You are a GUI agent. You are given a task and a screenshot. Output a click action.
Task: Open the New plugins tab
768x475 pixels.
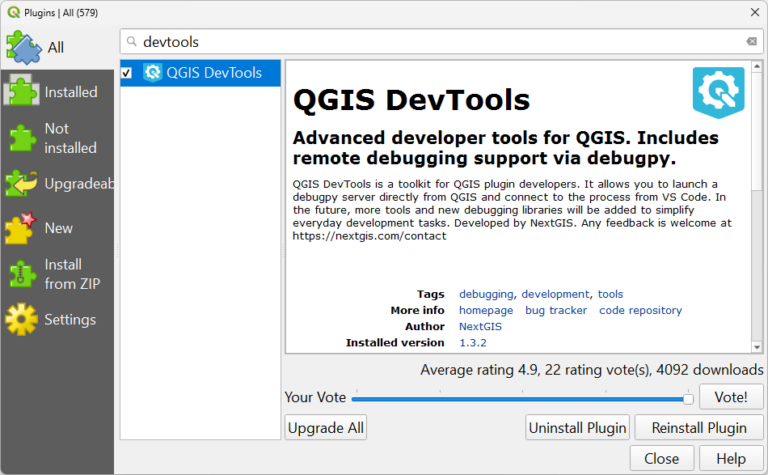(x=57, y=228)
